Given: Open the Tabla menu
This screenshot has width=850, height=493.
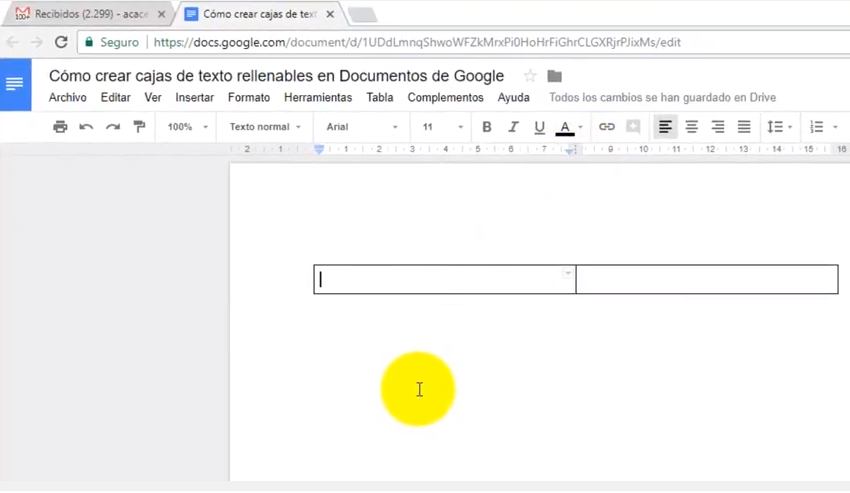Looking at the screenshot, I should 379,98.
